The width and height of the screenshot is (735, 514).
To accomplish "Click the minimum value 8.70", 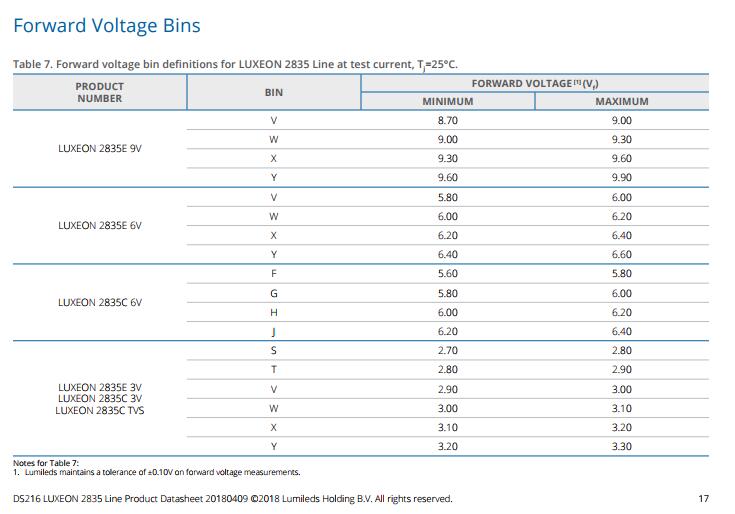I will tap(448, 120).
